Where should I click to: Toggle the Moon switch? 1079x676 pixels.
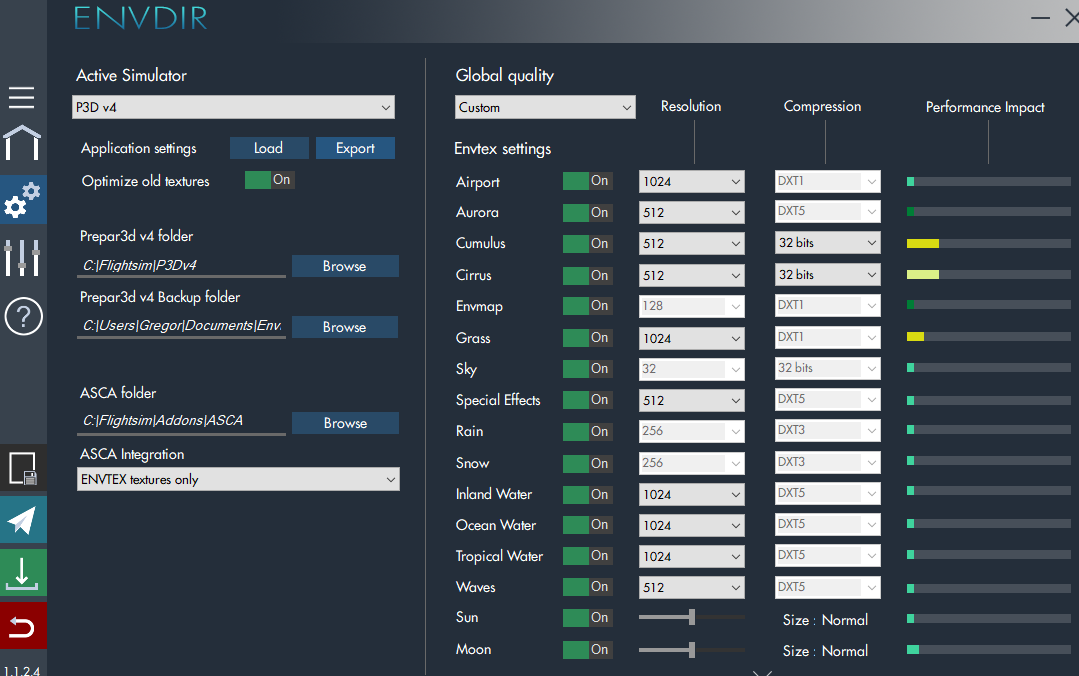[x=587, y=649]
